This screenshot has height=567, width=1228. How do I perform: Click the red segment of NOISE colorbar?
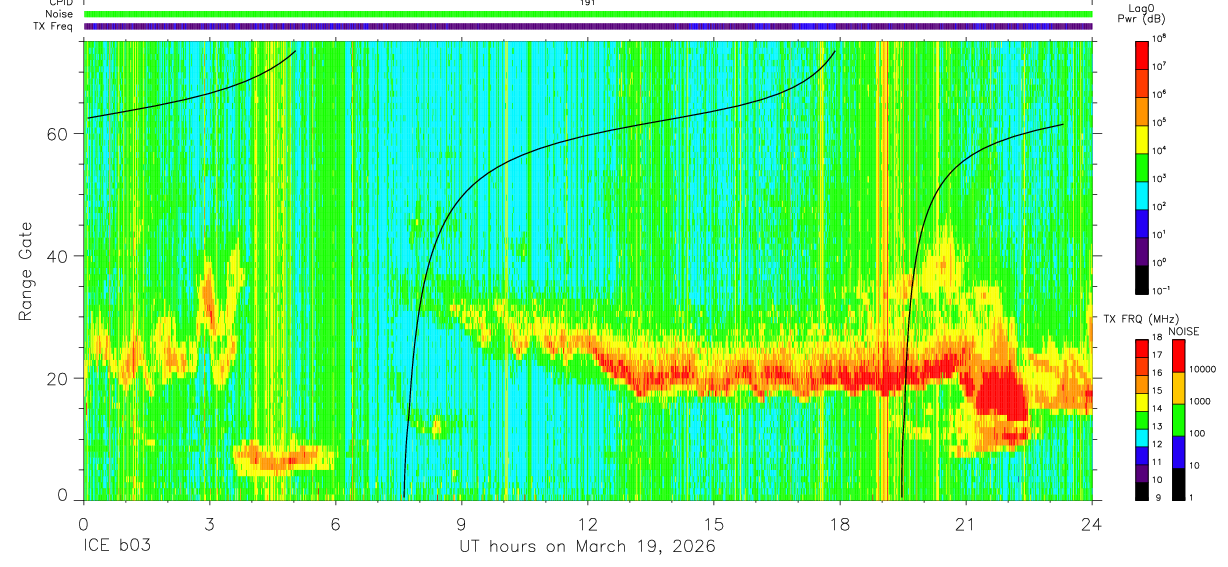(1177, 355)
